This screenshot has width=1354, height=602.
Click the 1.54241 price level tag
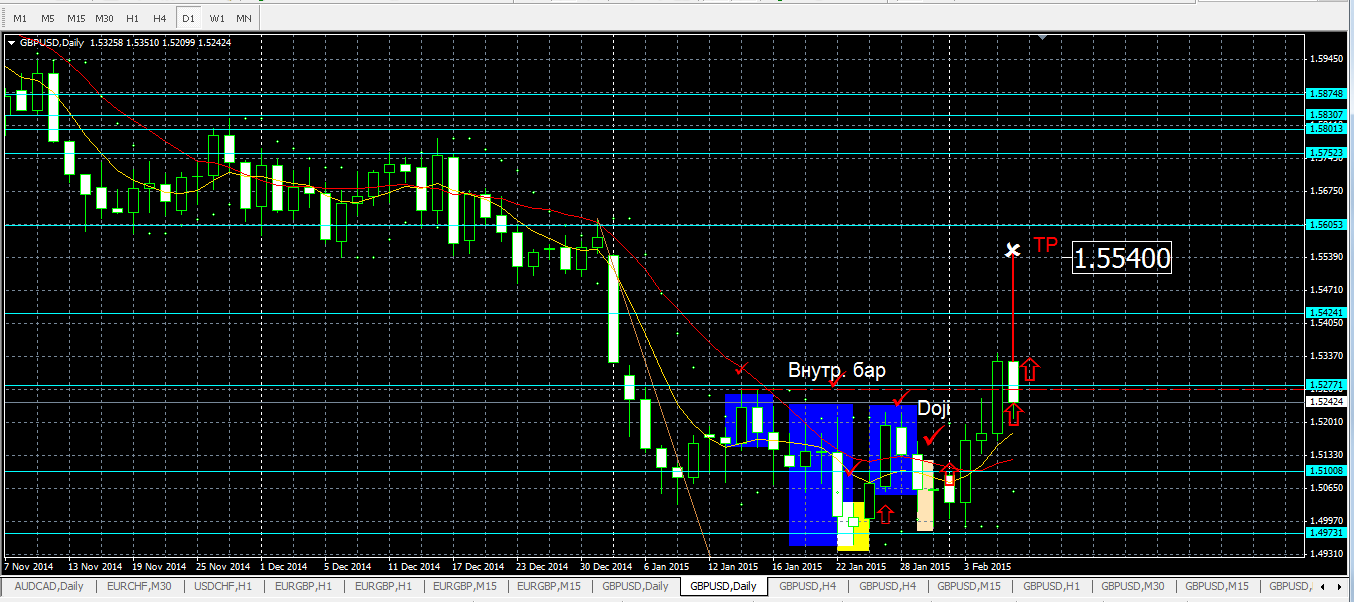point(1327,313)
